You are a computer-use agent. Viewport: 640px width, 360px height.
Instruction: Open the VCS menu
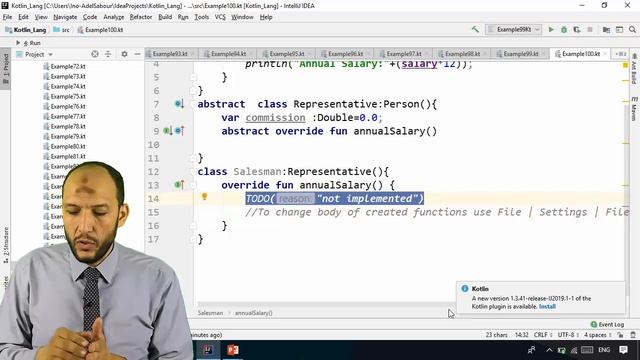[x=220, y=17]
